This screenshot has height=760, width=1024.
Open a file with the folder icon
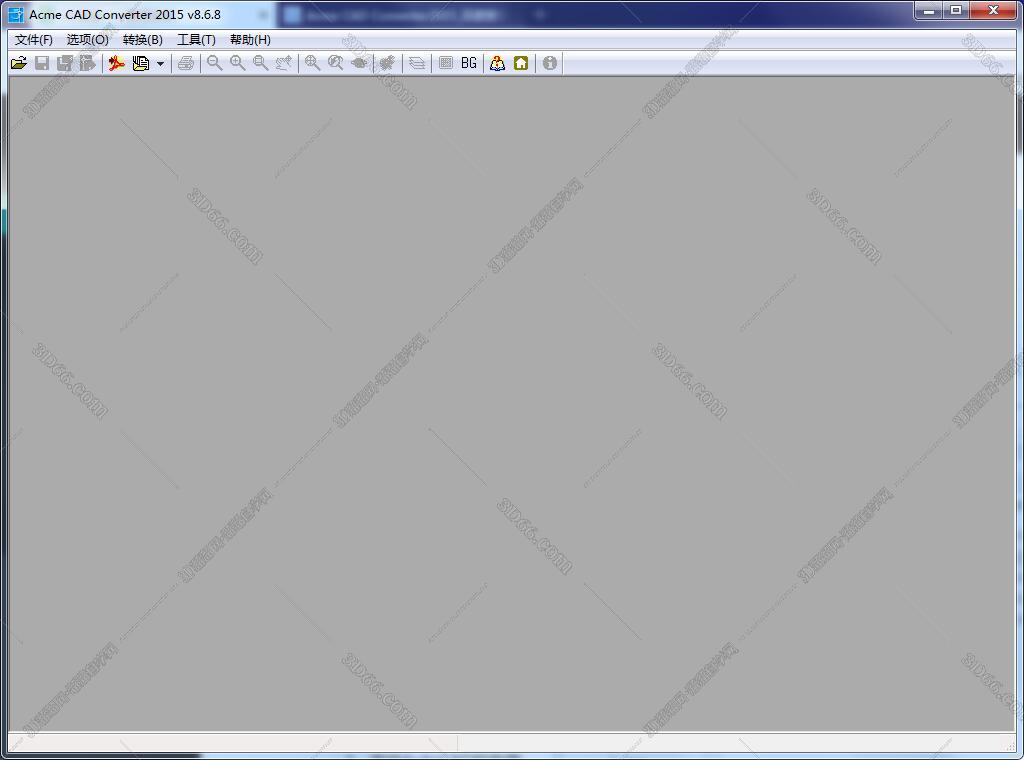pos(19,63)
